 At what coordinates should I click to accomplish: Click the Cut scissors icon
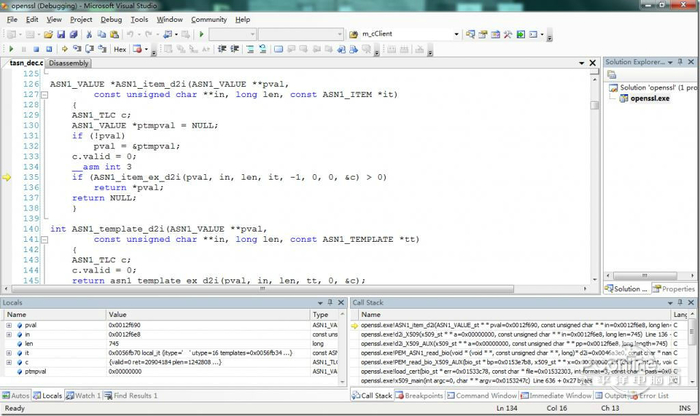pos(89,34)
